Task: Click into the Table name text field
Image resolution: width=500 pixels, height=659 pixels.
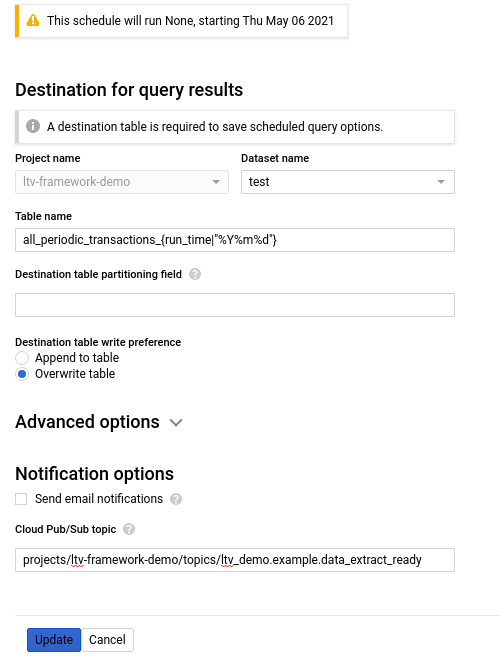Action: (235, 240)
